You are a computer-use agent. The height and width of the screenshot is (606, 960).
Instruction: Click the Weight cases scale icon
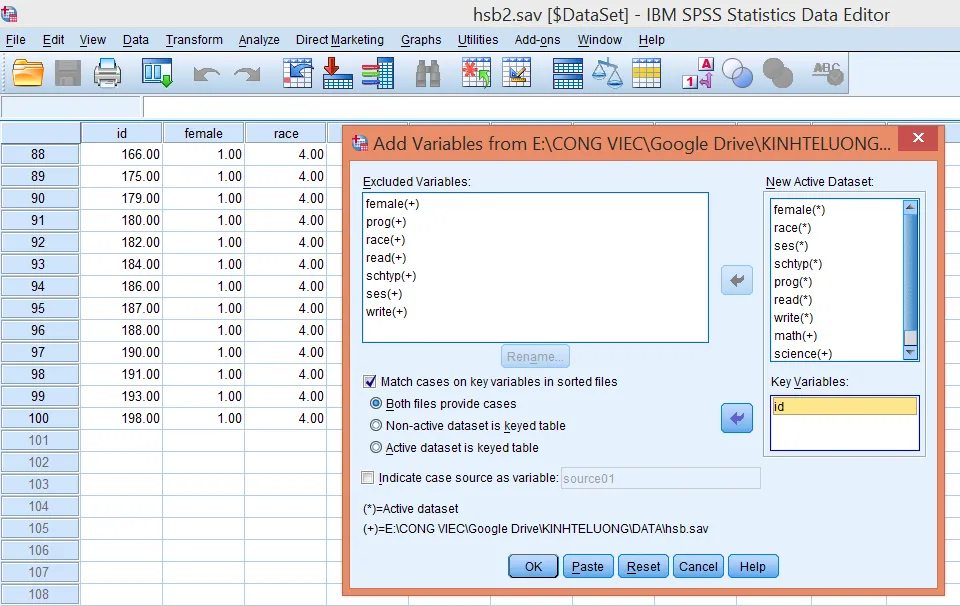tap(607, 73)
